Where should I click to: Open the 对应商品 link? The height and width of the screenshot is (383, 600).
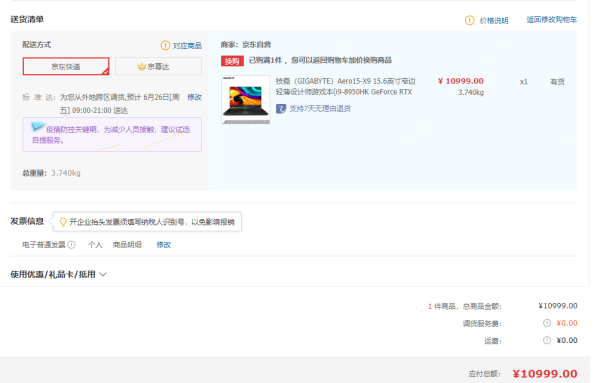point(187,46)
